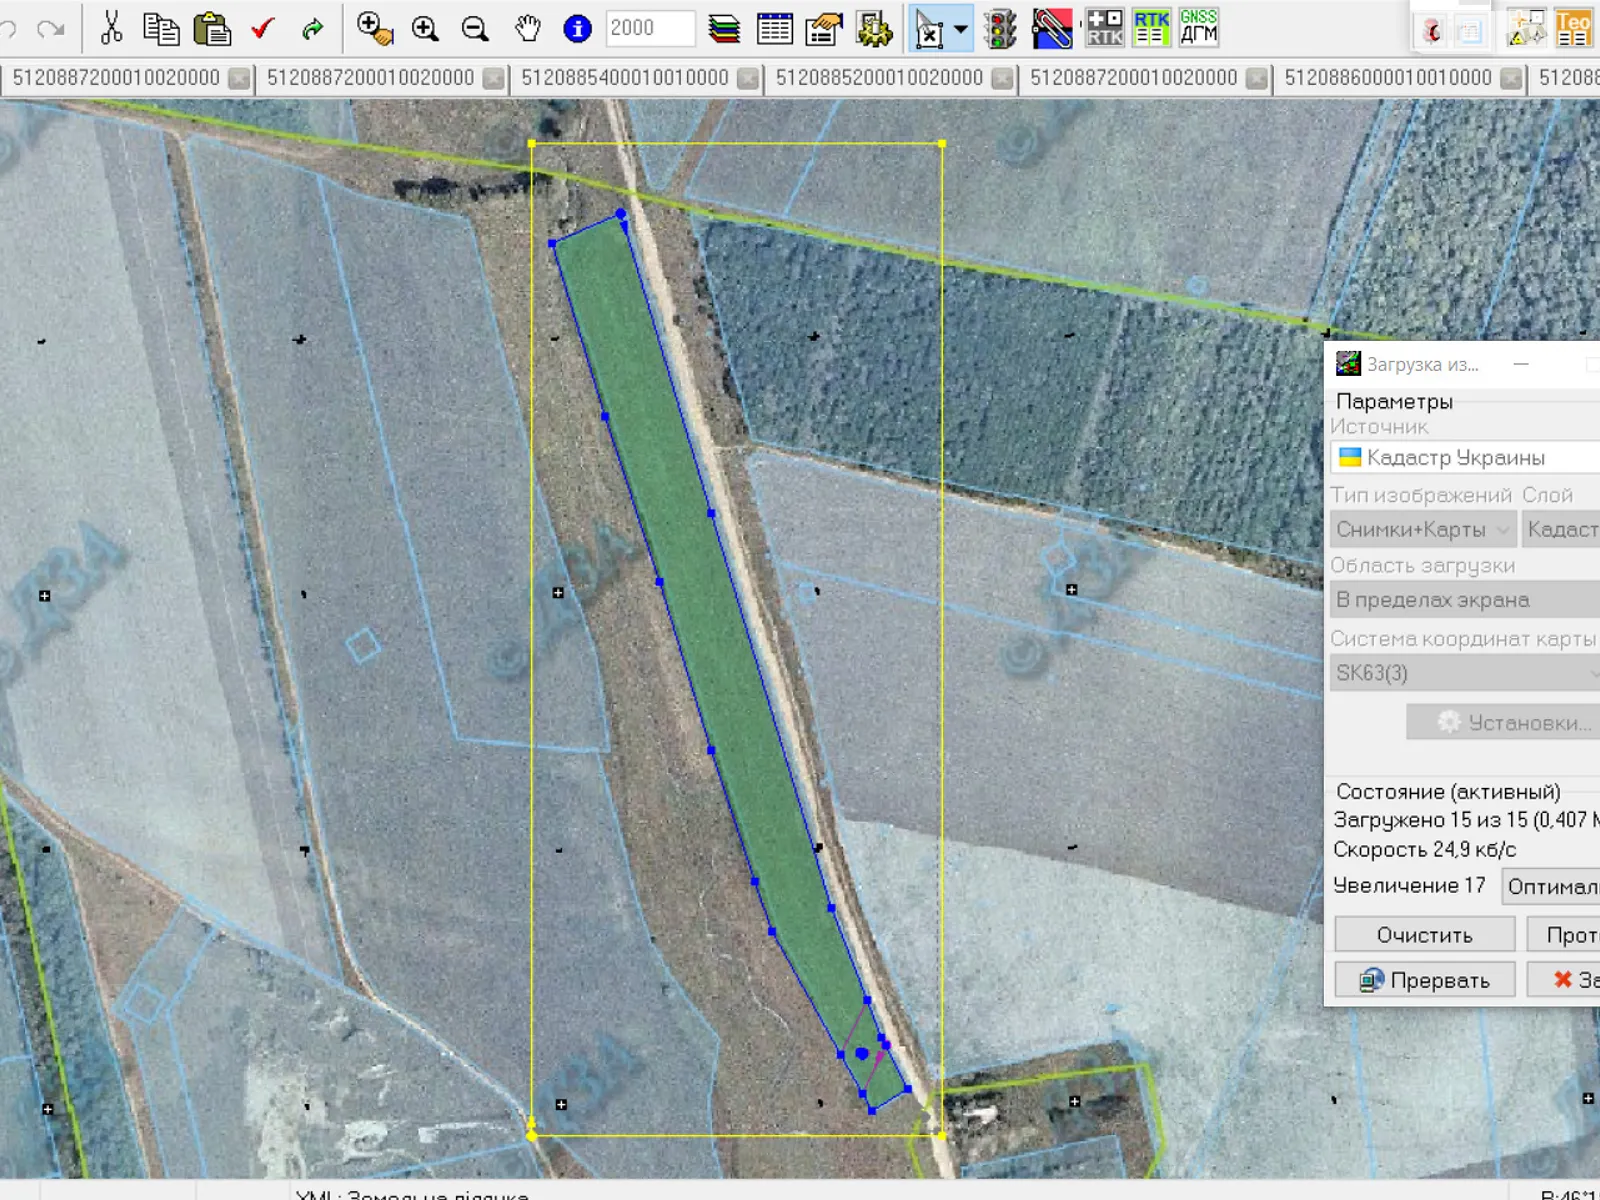Switch to the 5120886000010010000 tab
The height and width of the screenshot is (1200, 1600).
[1387, 78]
